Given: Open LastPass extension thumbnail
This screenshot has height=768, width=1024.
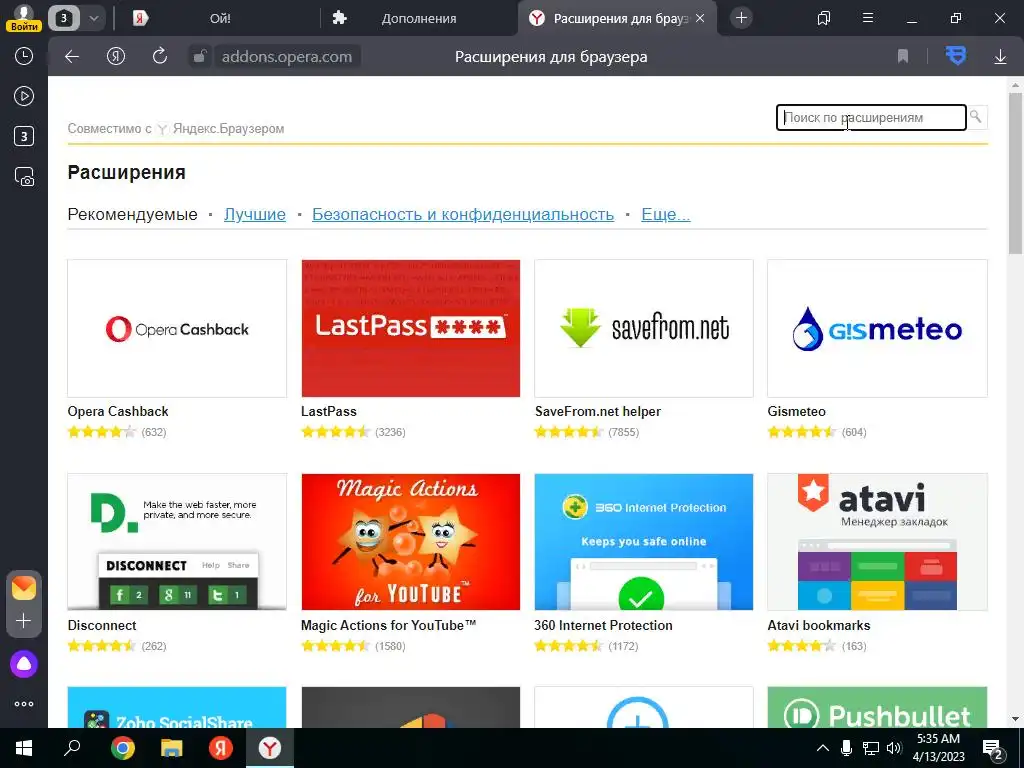Looking at the screenshot, I should 410,328.
